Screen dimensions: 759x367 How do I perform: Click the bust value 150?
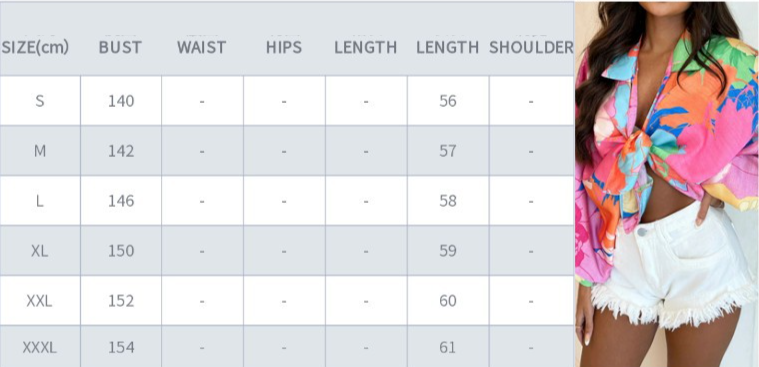tap(121, 251)
